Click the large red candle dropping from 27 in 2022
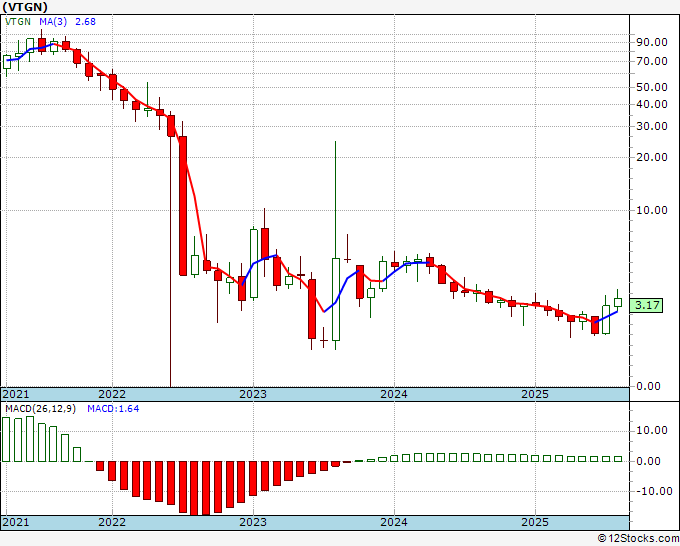 (183, 206)
